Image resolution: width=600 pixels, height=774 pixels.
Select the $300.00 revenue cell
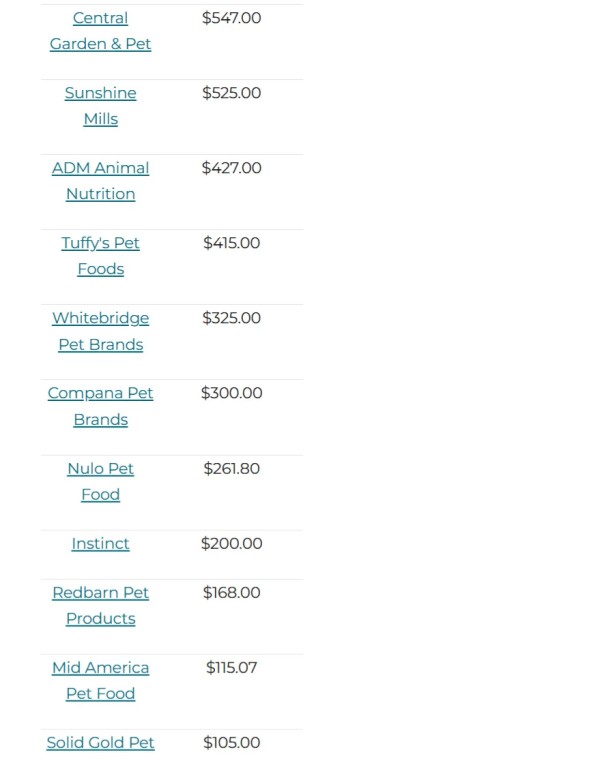pos(231,393)
